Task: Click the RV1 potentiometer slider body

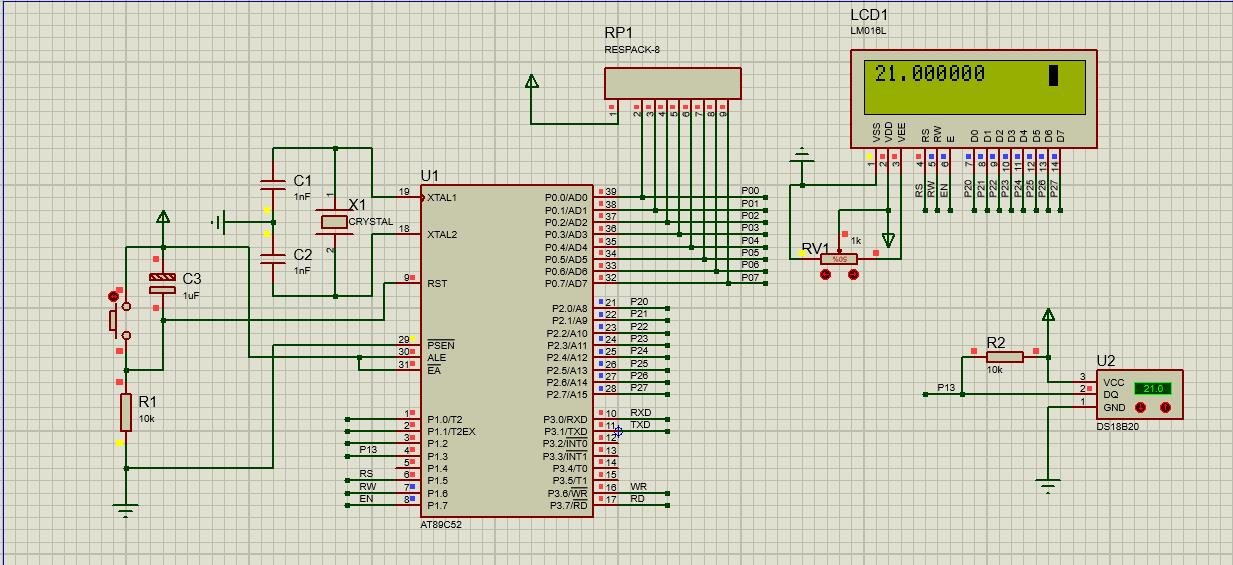Action: pos(839,259)
